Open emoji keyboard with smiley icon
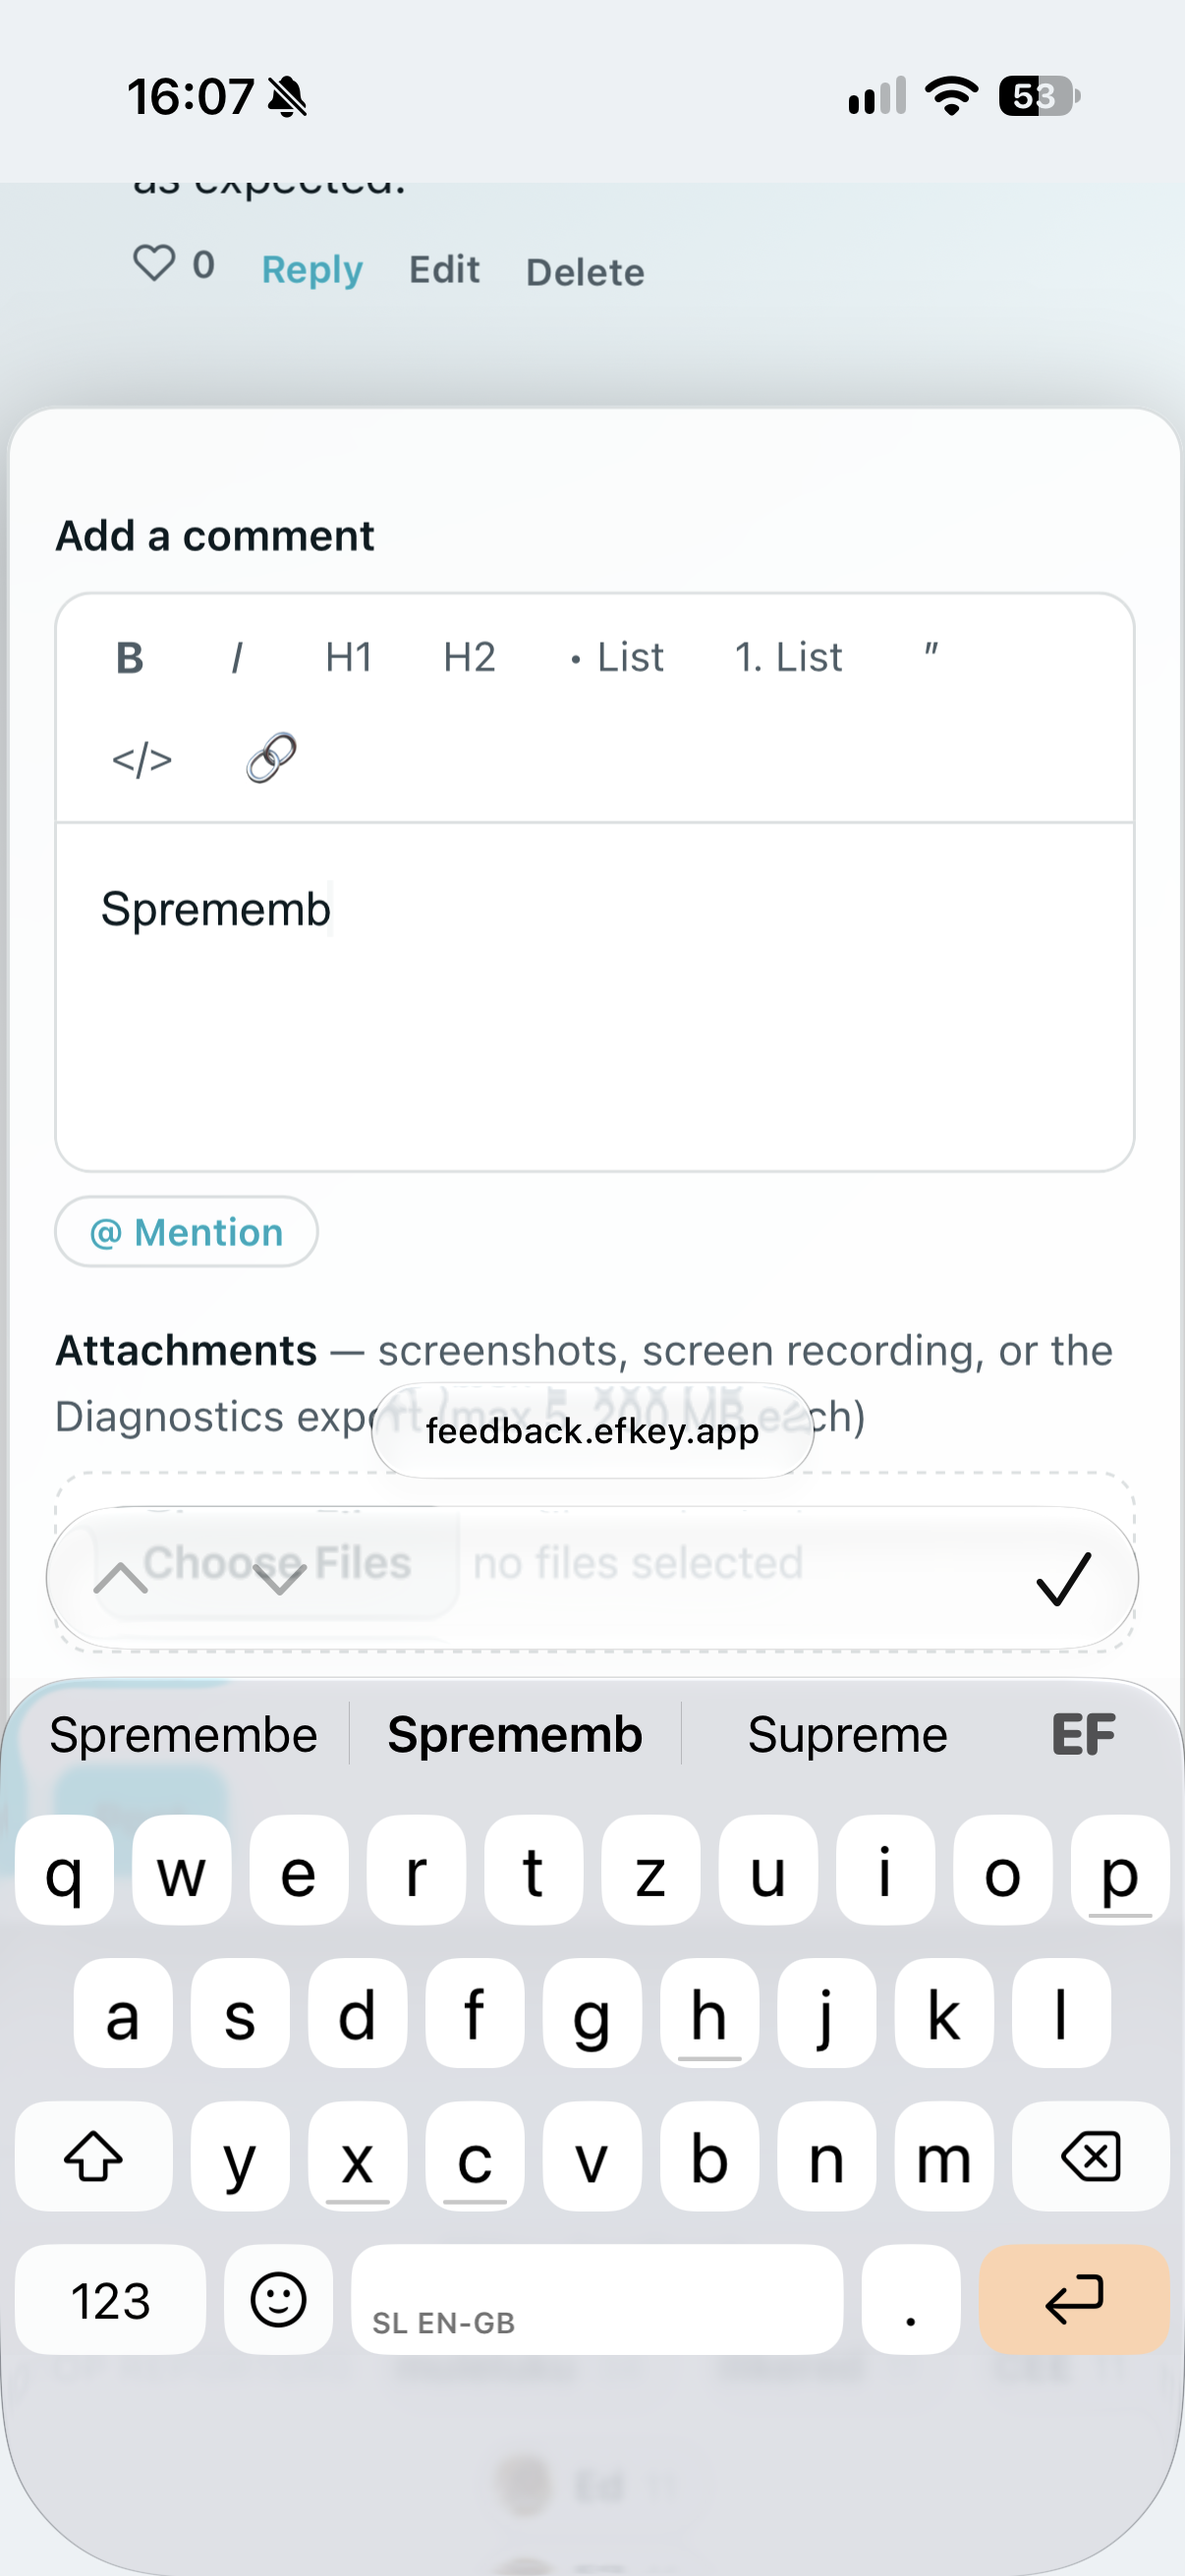The width and height of the screenshot is (1185, 2576). coord(278,2300)
